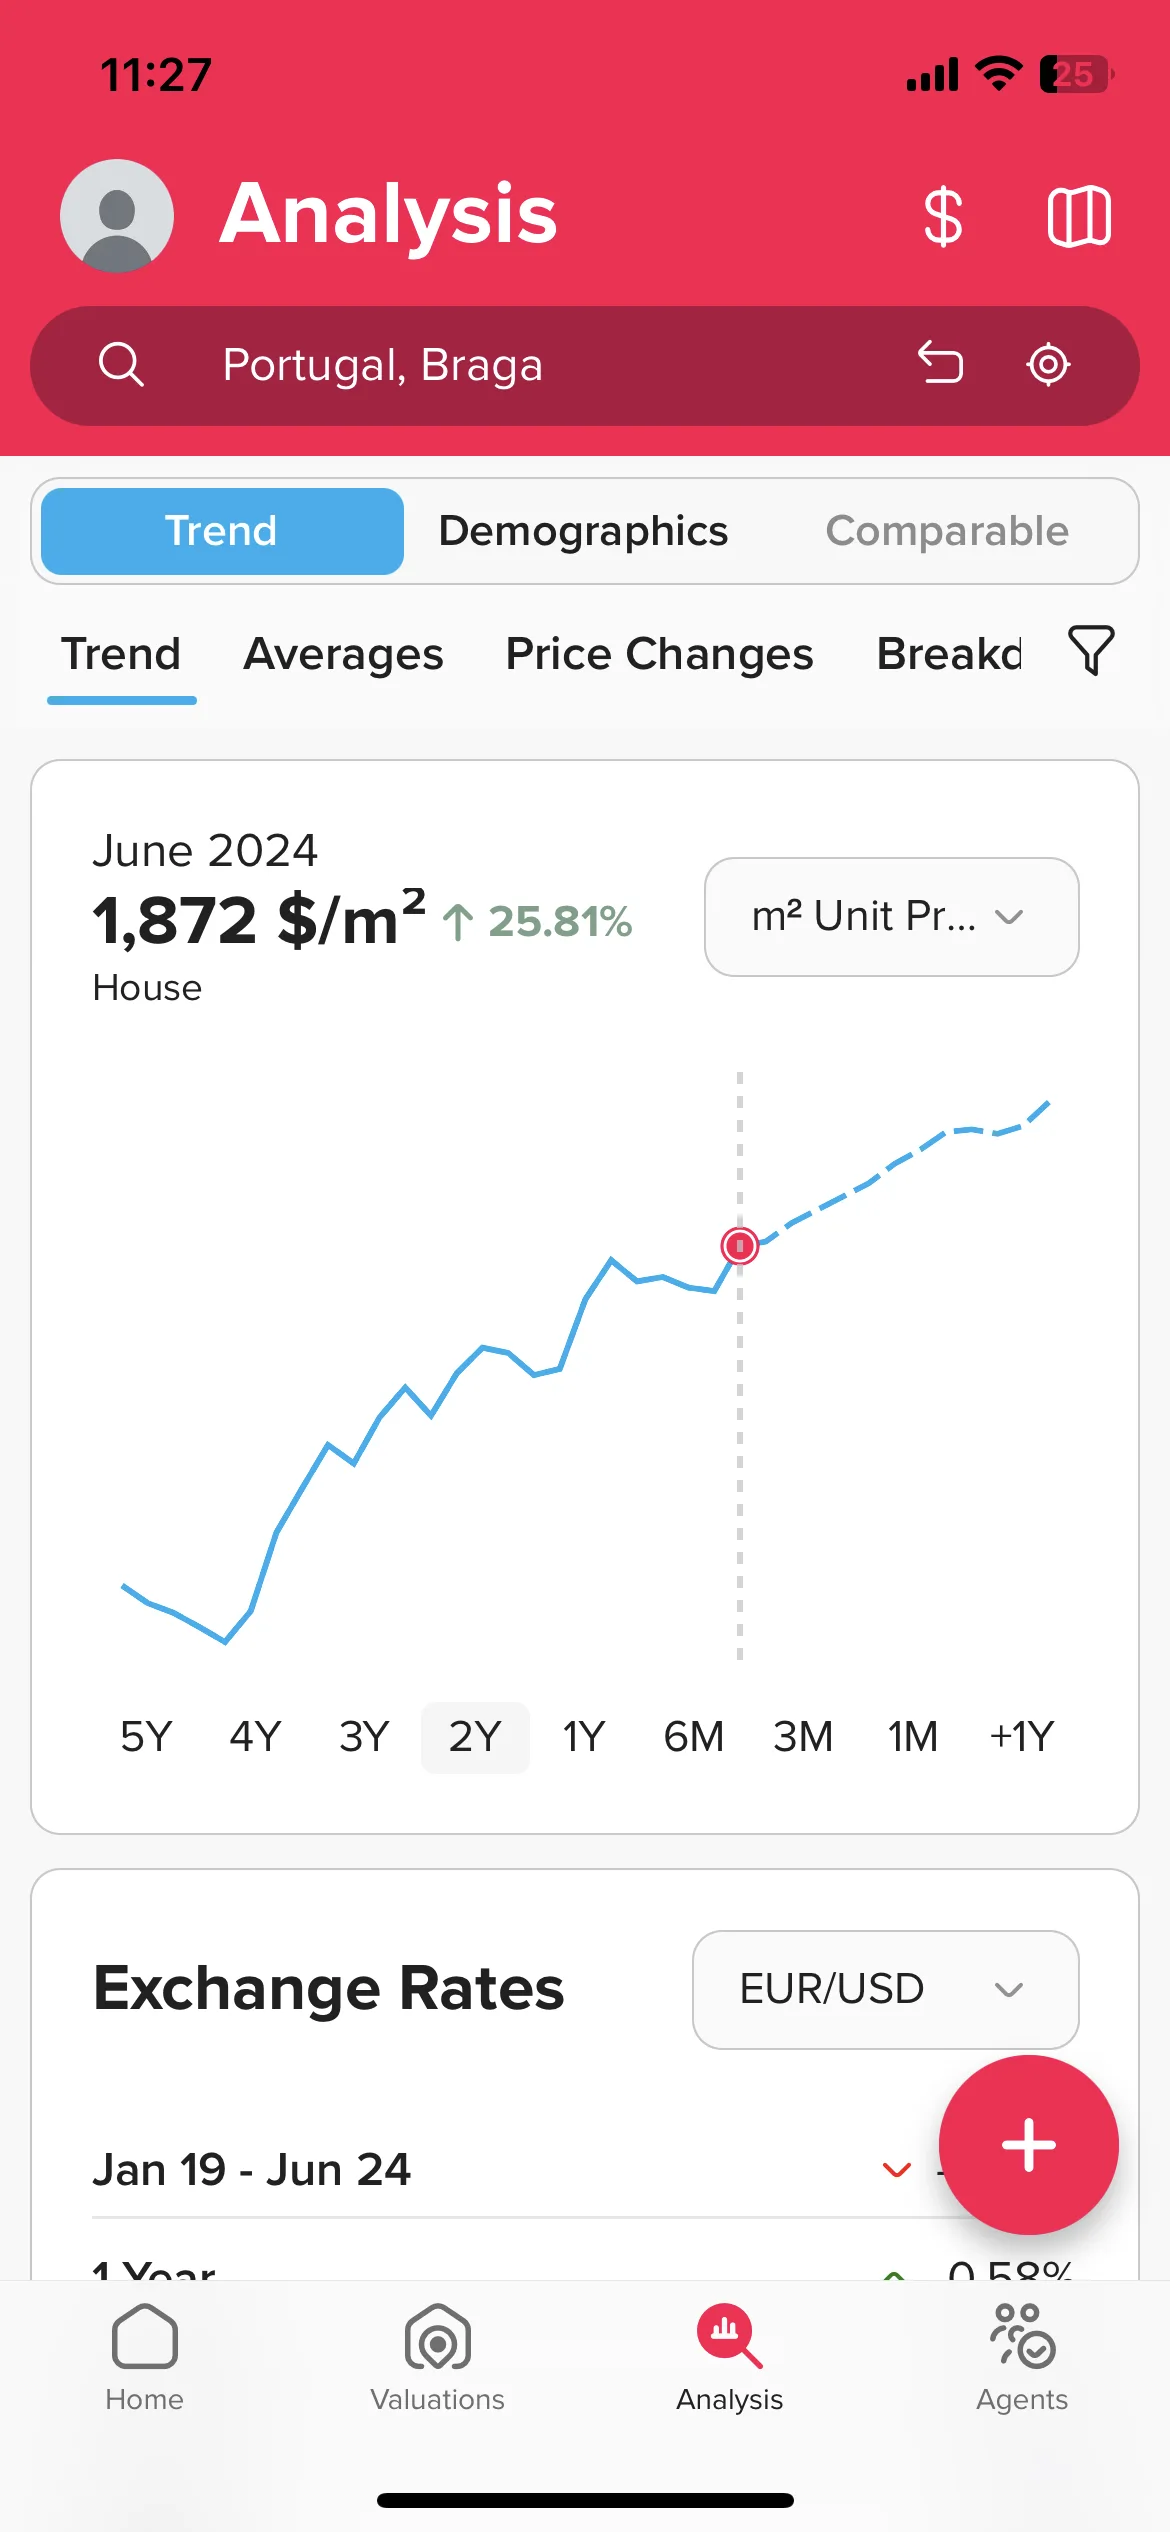Tap the locate-me target icon
The height and width of the screenshot is (2532, 1170).
1048,364
